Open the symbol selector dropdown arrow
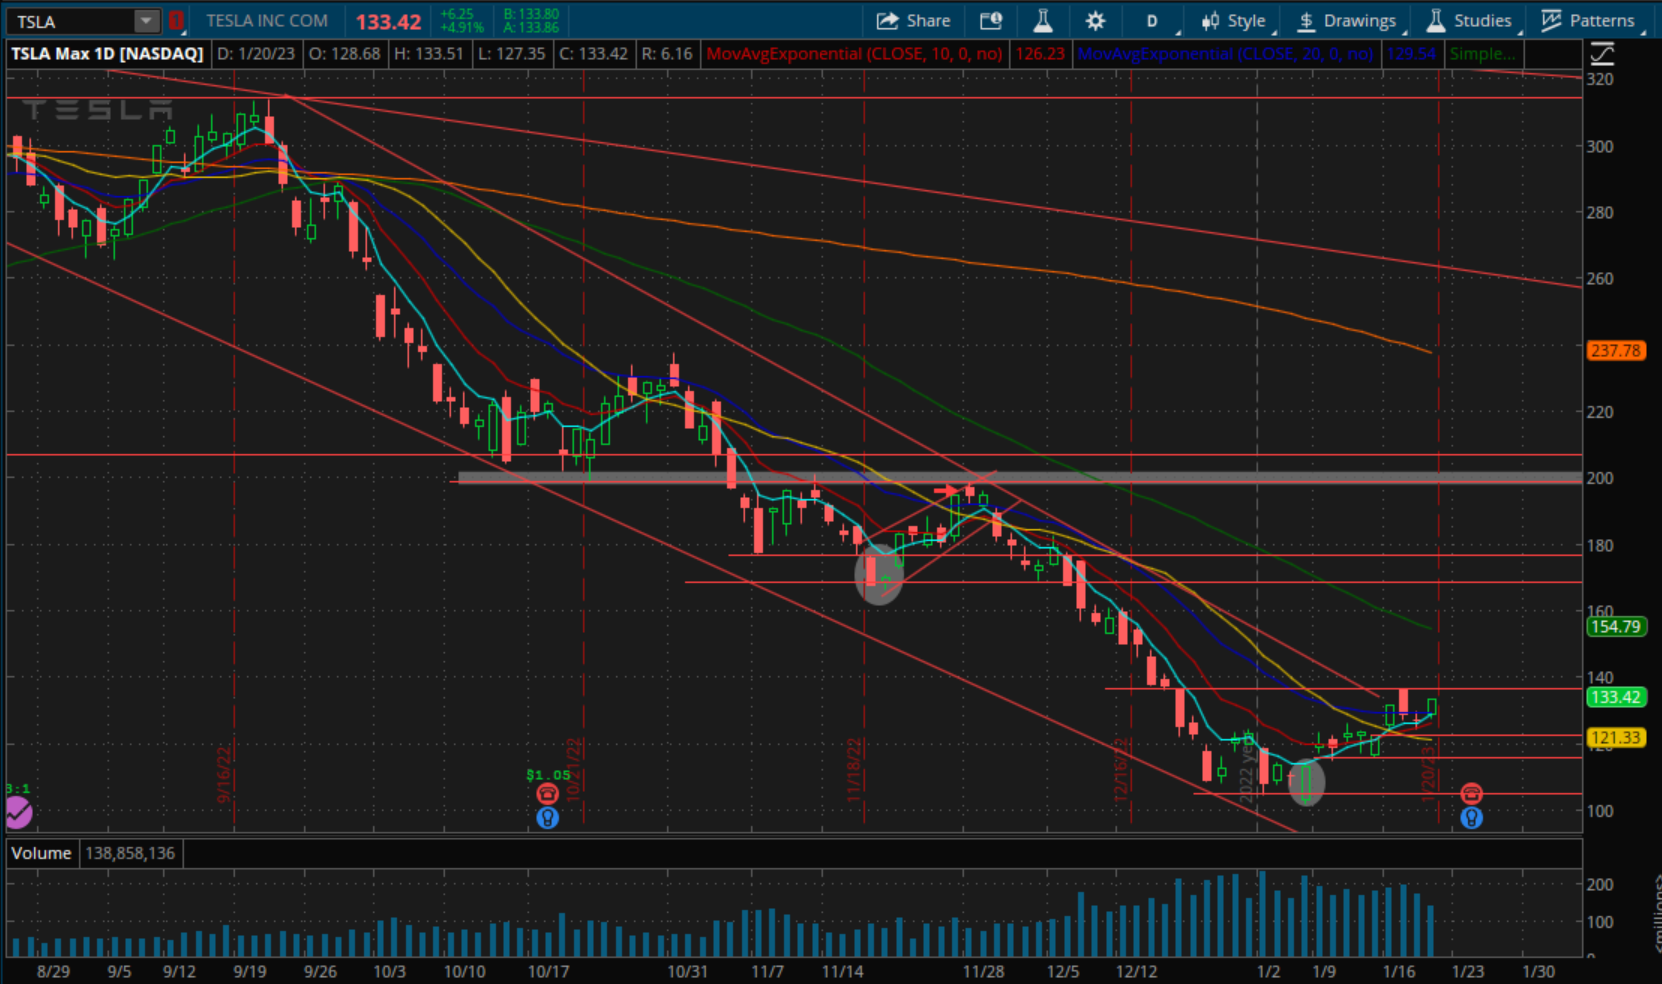Viewport: 1662px width, 984px height. point(147,21)
